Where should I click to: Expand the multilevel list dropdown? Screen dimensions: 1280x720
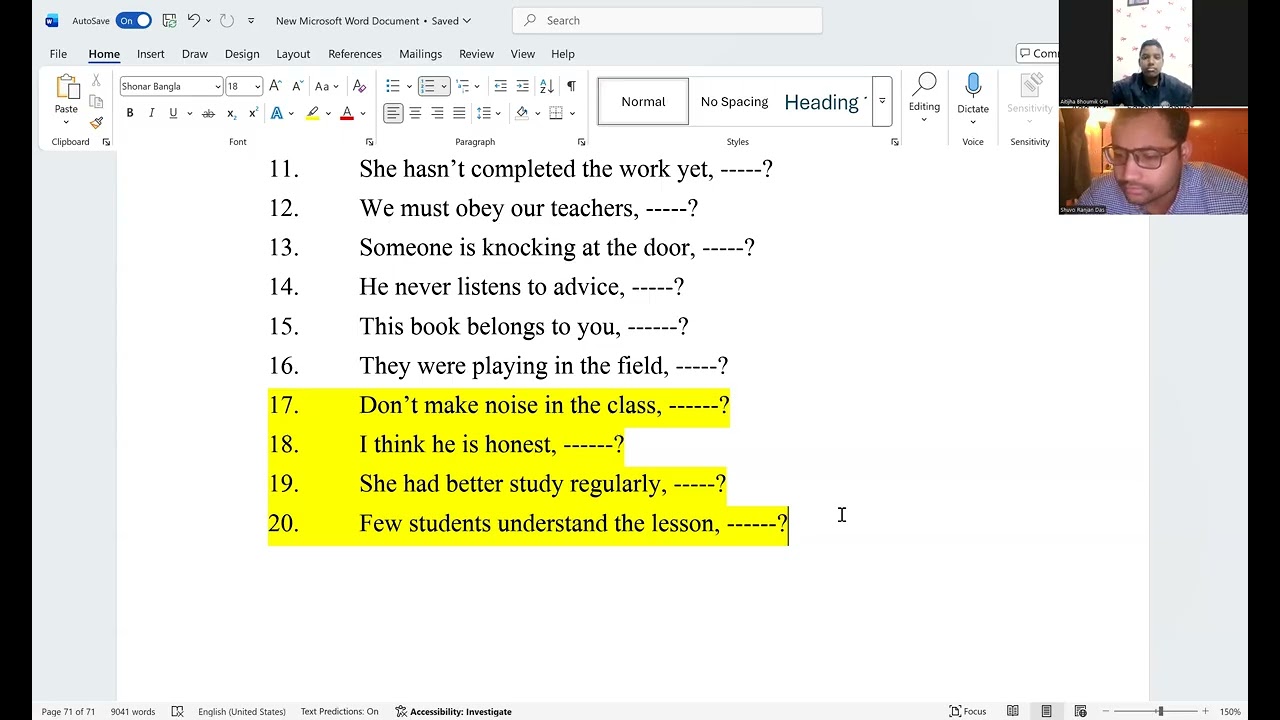coord(477,86)
